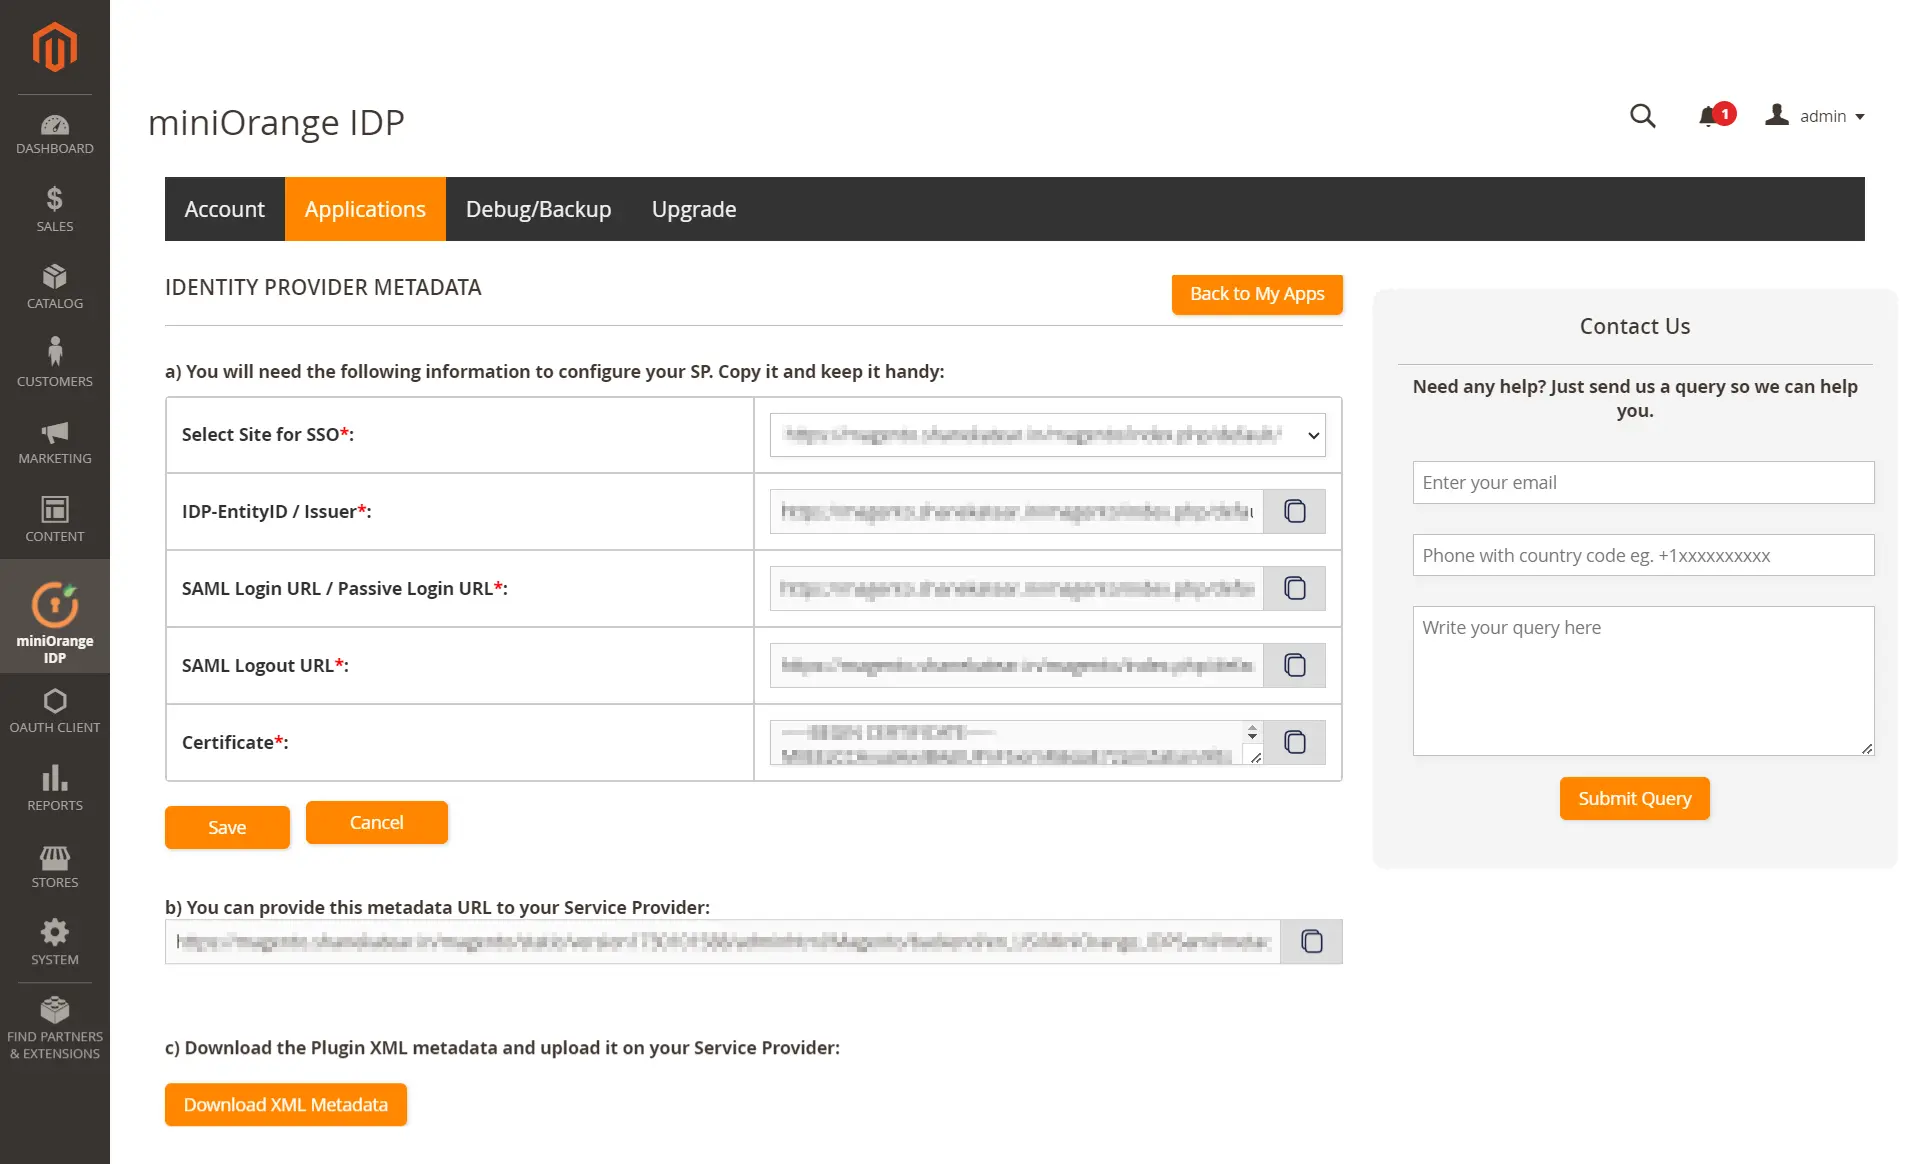Click the miniOrange IDP page title
Image resolution: width=1920 pixels, height=1164 pixels.
click(276, 122)
